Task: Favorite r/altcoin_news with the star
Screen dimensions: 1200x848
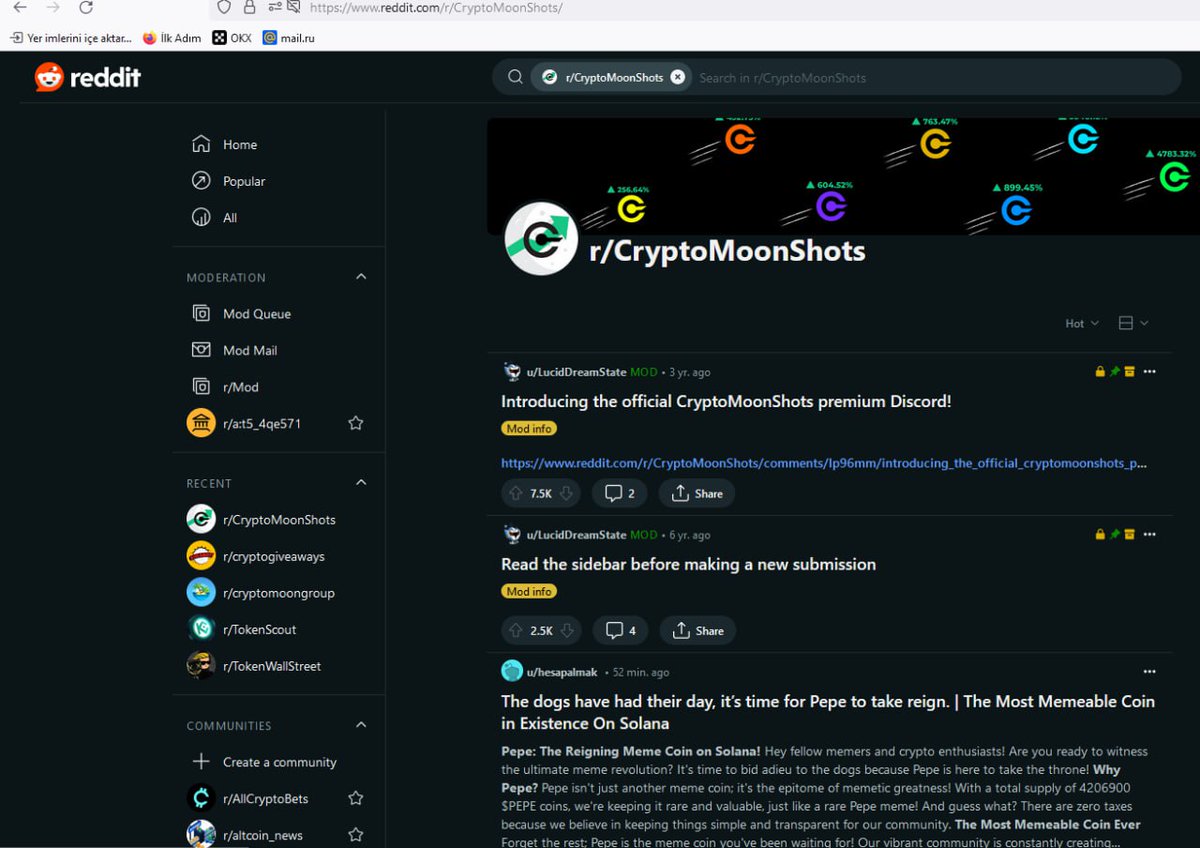Action: pyautogui.click(x=355, y=835)
